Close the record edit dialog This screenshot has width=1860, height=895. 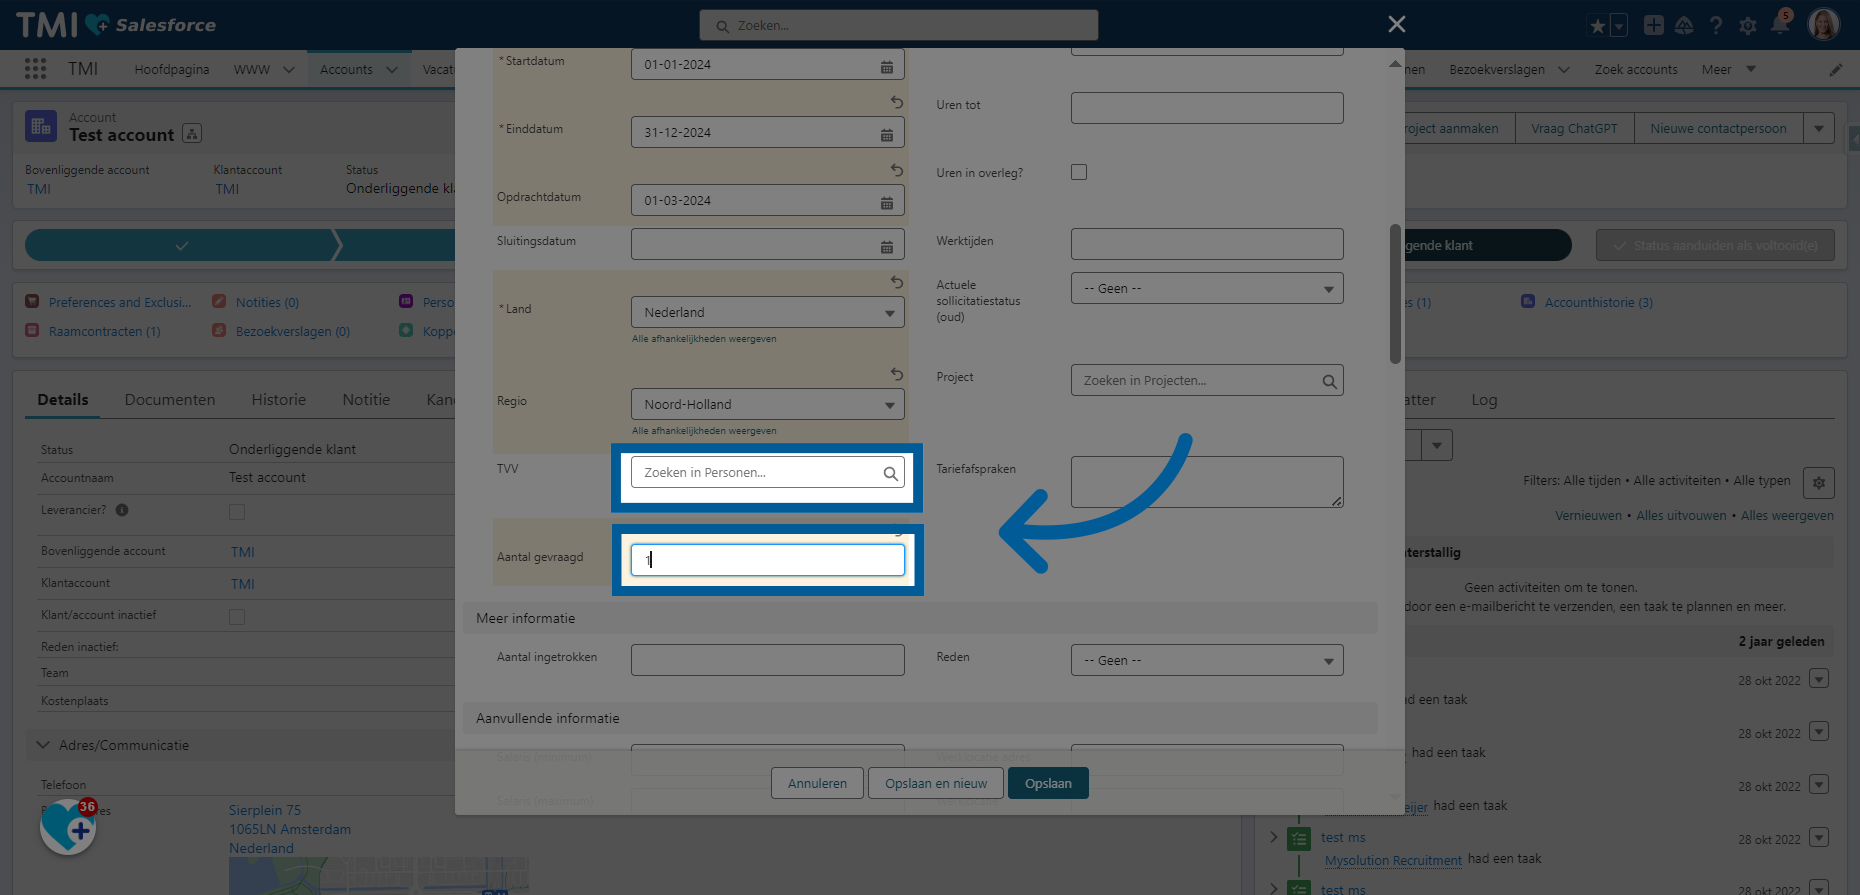pyautogui.click(x=1397, y=24)
